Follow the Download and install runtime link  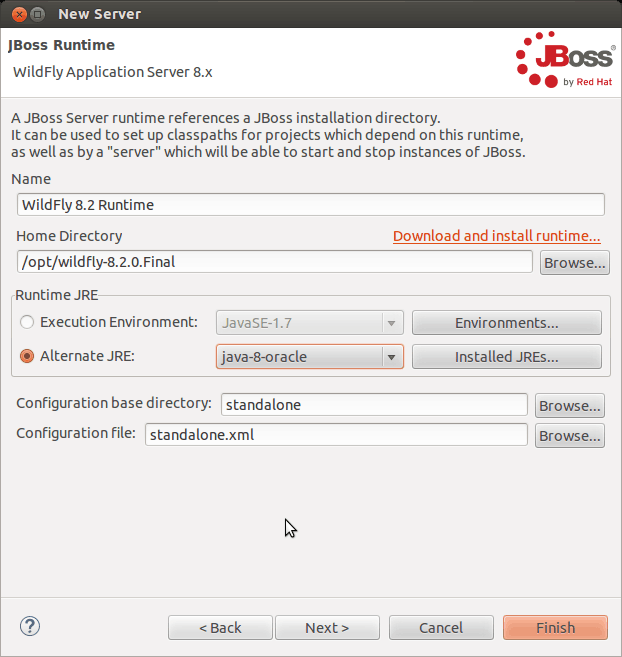[x=497, y=236]
